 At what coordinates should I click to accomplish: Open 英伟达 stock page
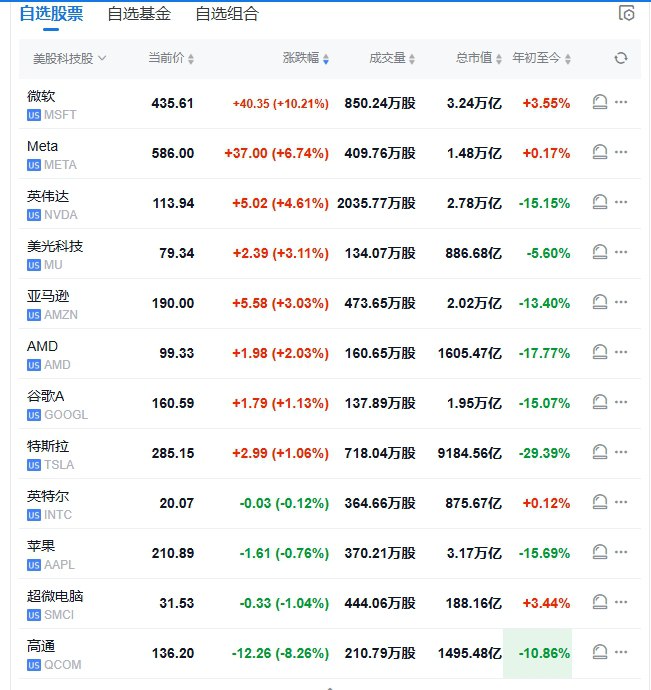[x=48, y=196]
